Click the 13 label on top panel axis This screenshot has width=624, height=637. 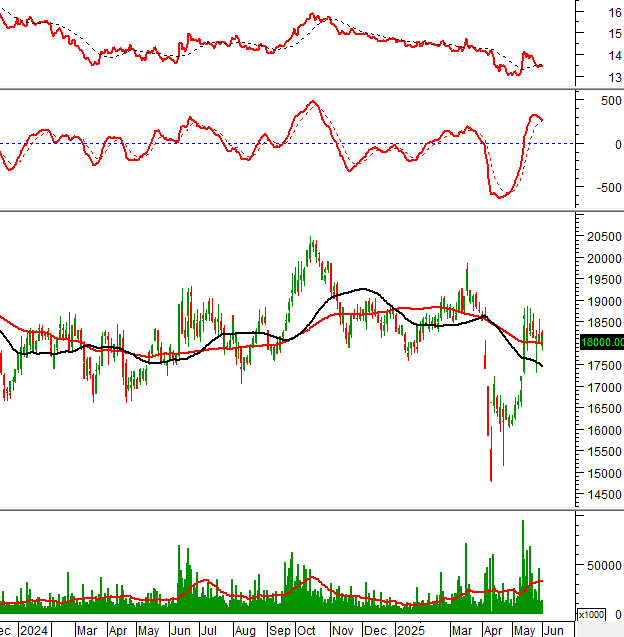(x=615, y=77)
